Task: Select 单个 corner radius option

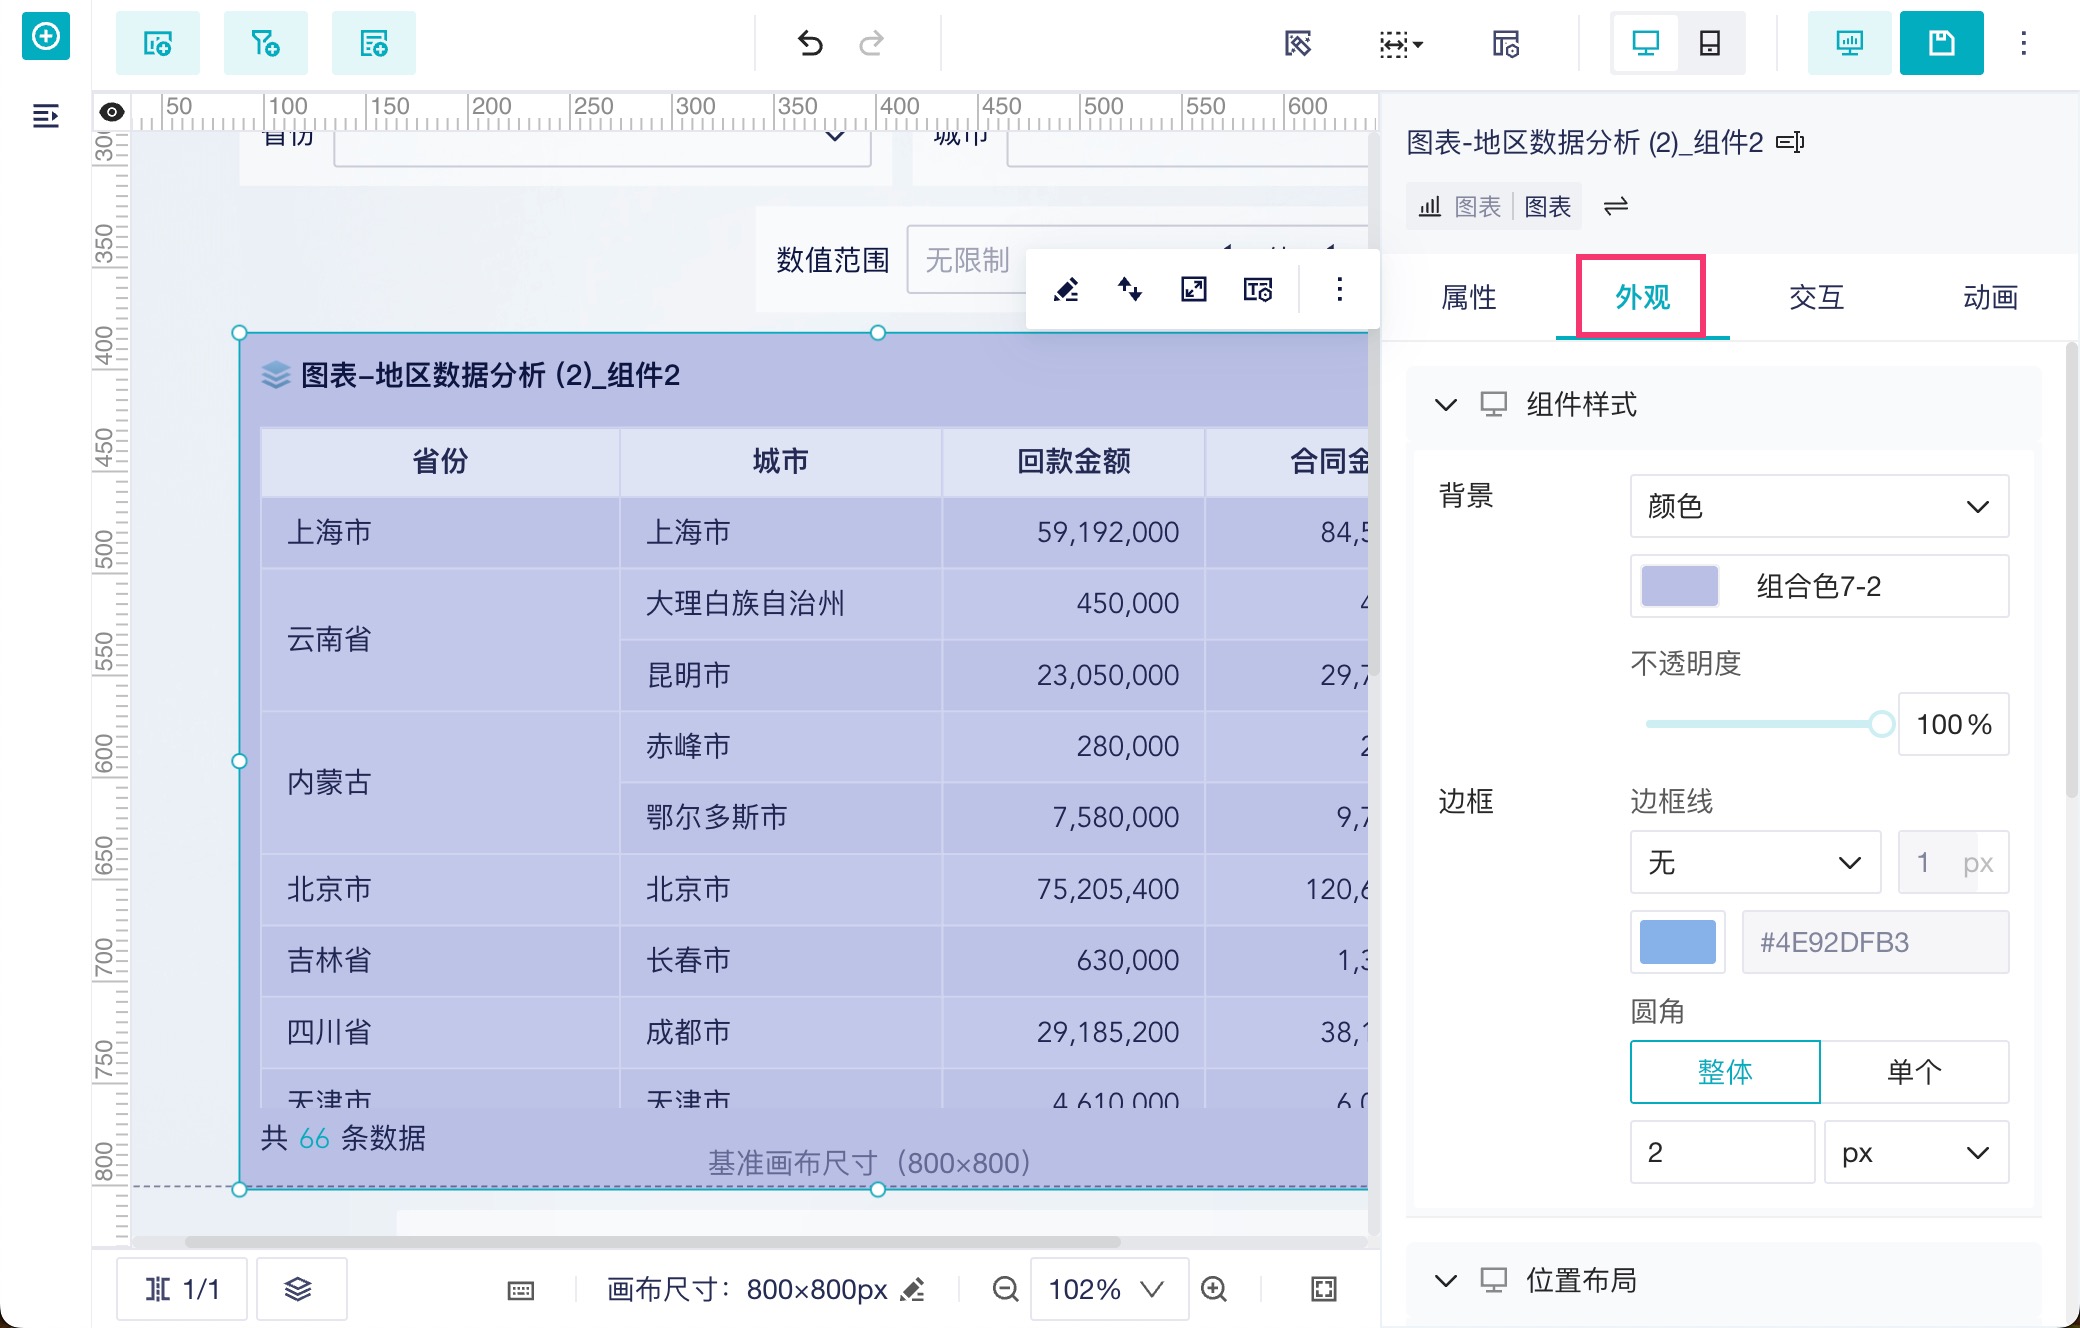Action: [1914, 1072]
